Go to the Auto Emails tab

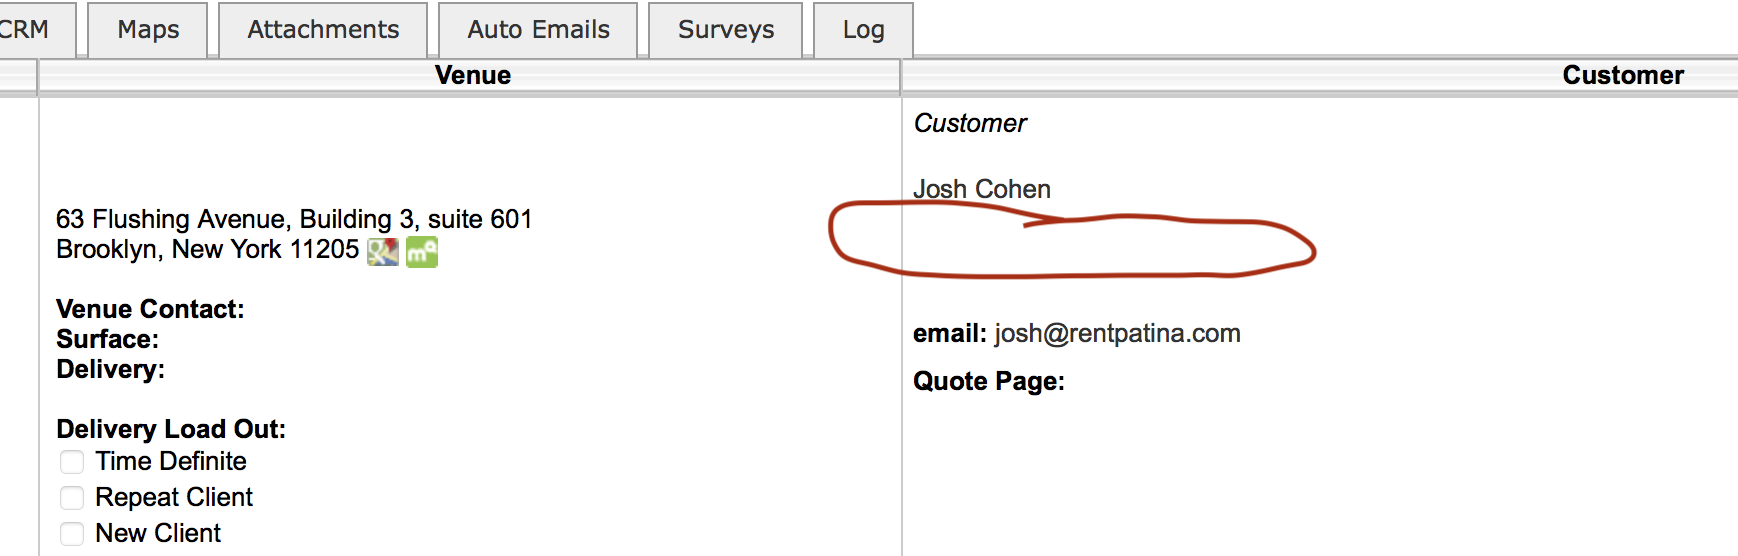pyautogui.click(x=538, y=30)
